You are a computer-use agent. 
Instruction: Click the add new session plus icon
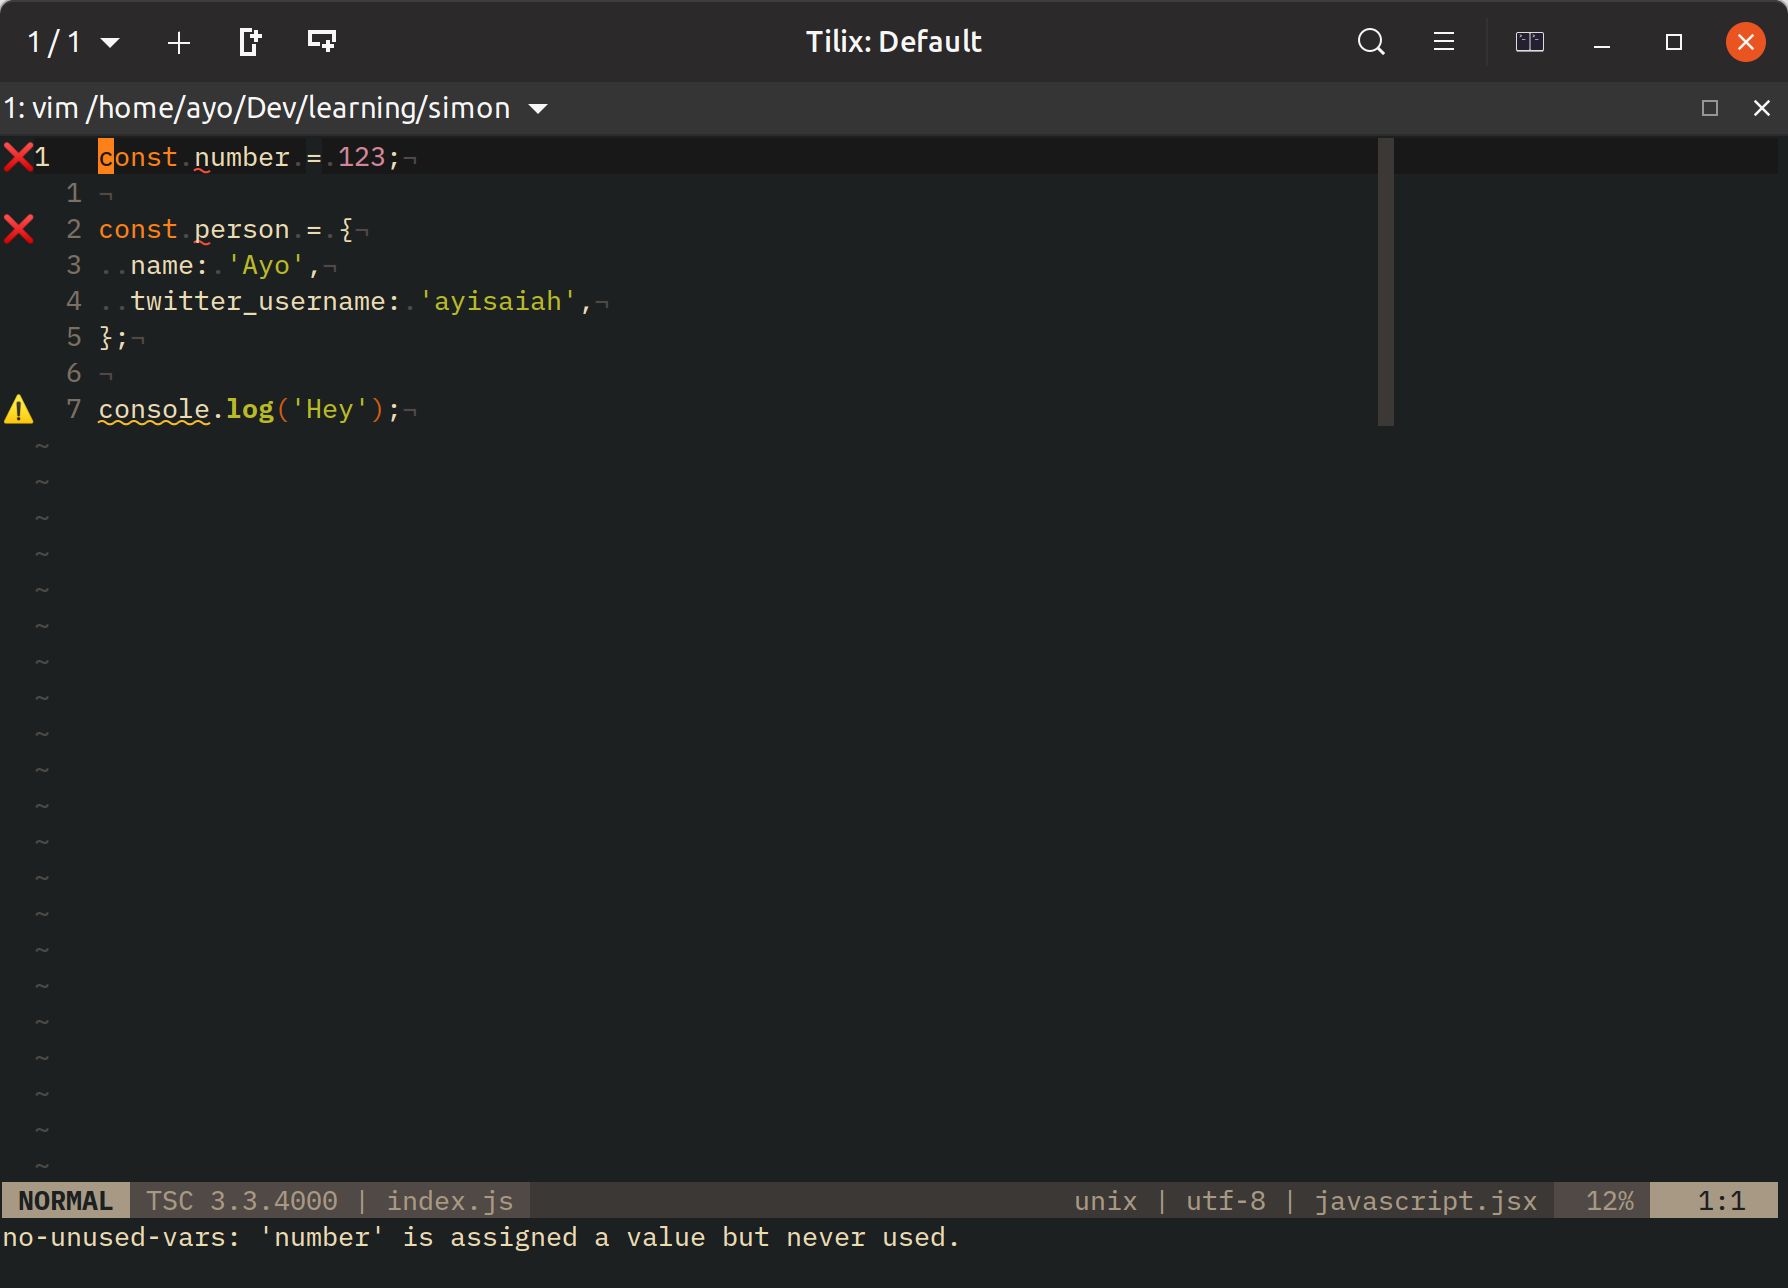coord(179,42)
